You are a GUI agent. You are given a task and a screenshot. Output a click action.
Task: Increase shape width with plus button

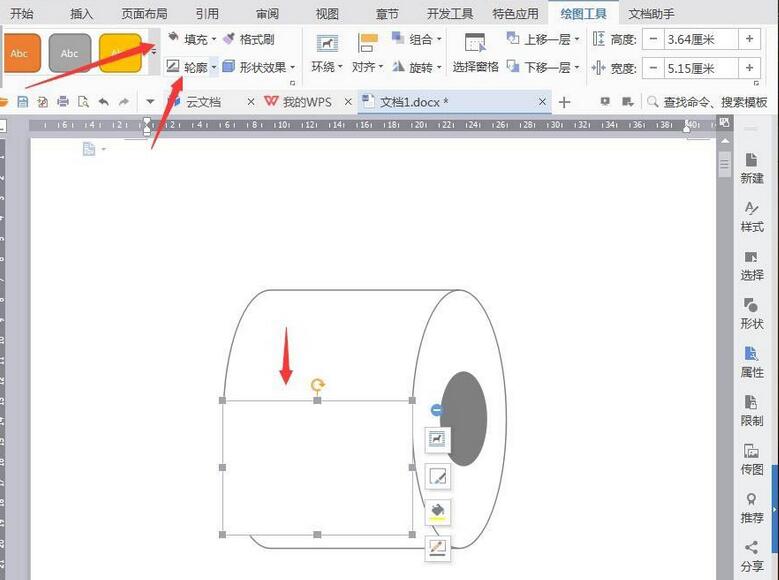pos(749,68)
